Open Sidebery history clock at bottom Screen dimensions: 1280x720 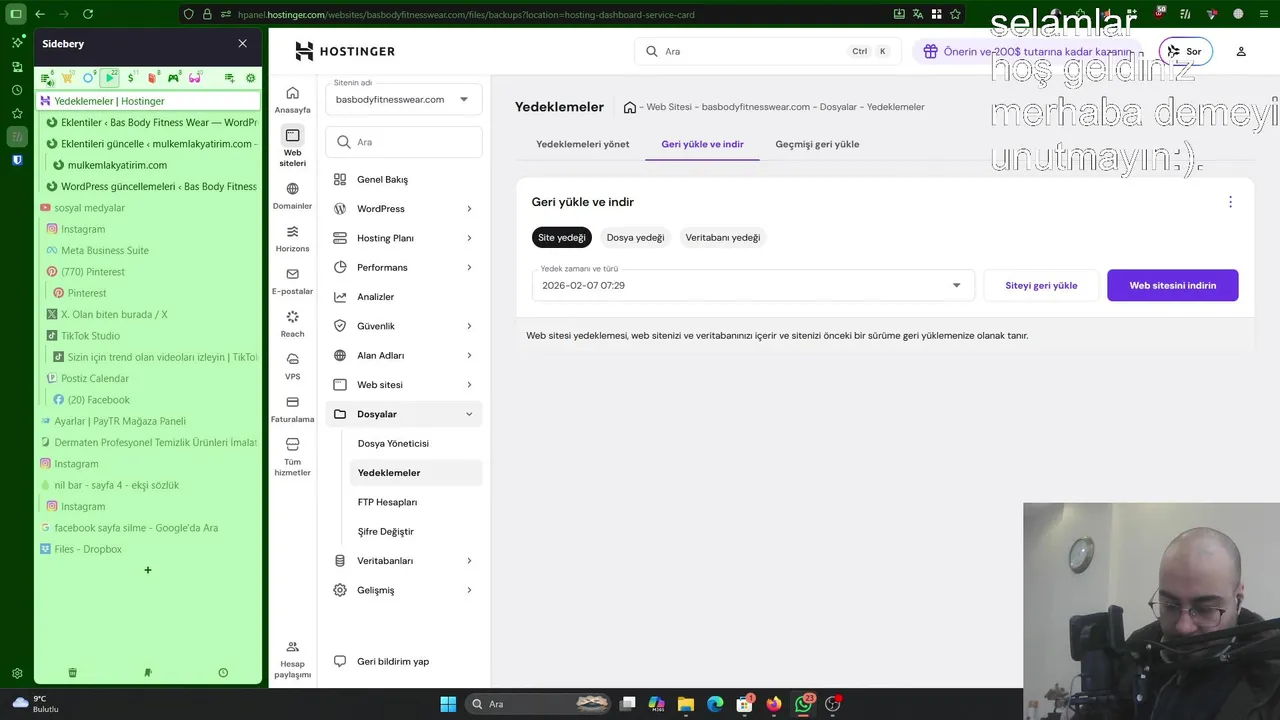pos(223,673)
